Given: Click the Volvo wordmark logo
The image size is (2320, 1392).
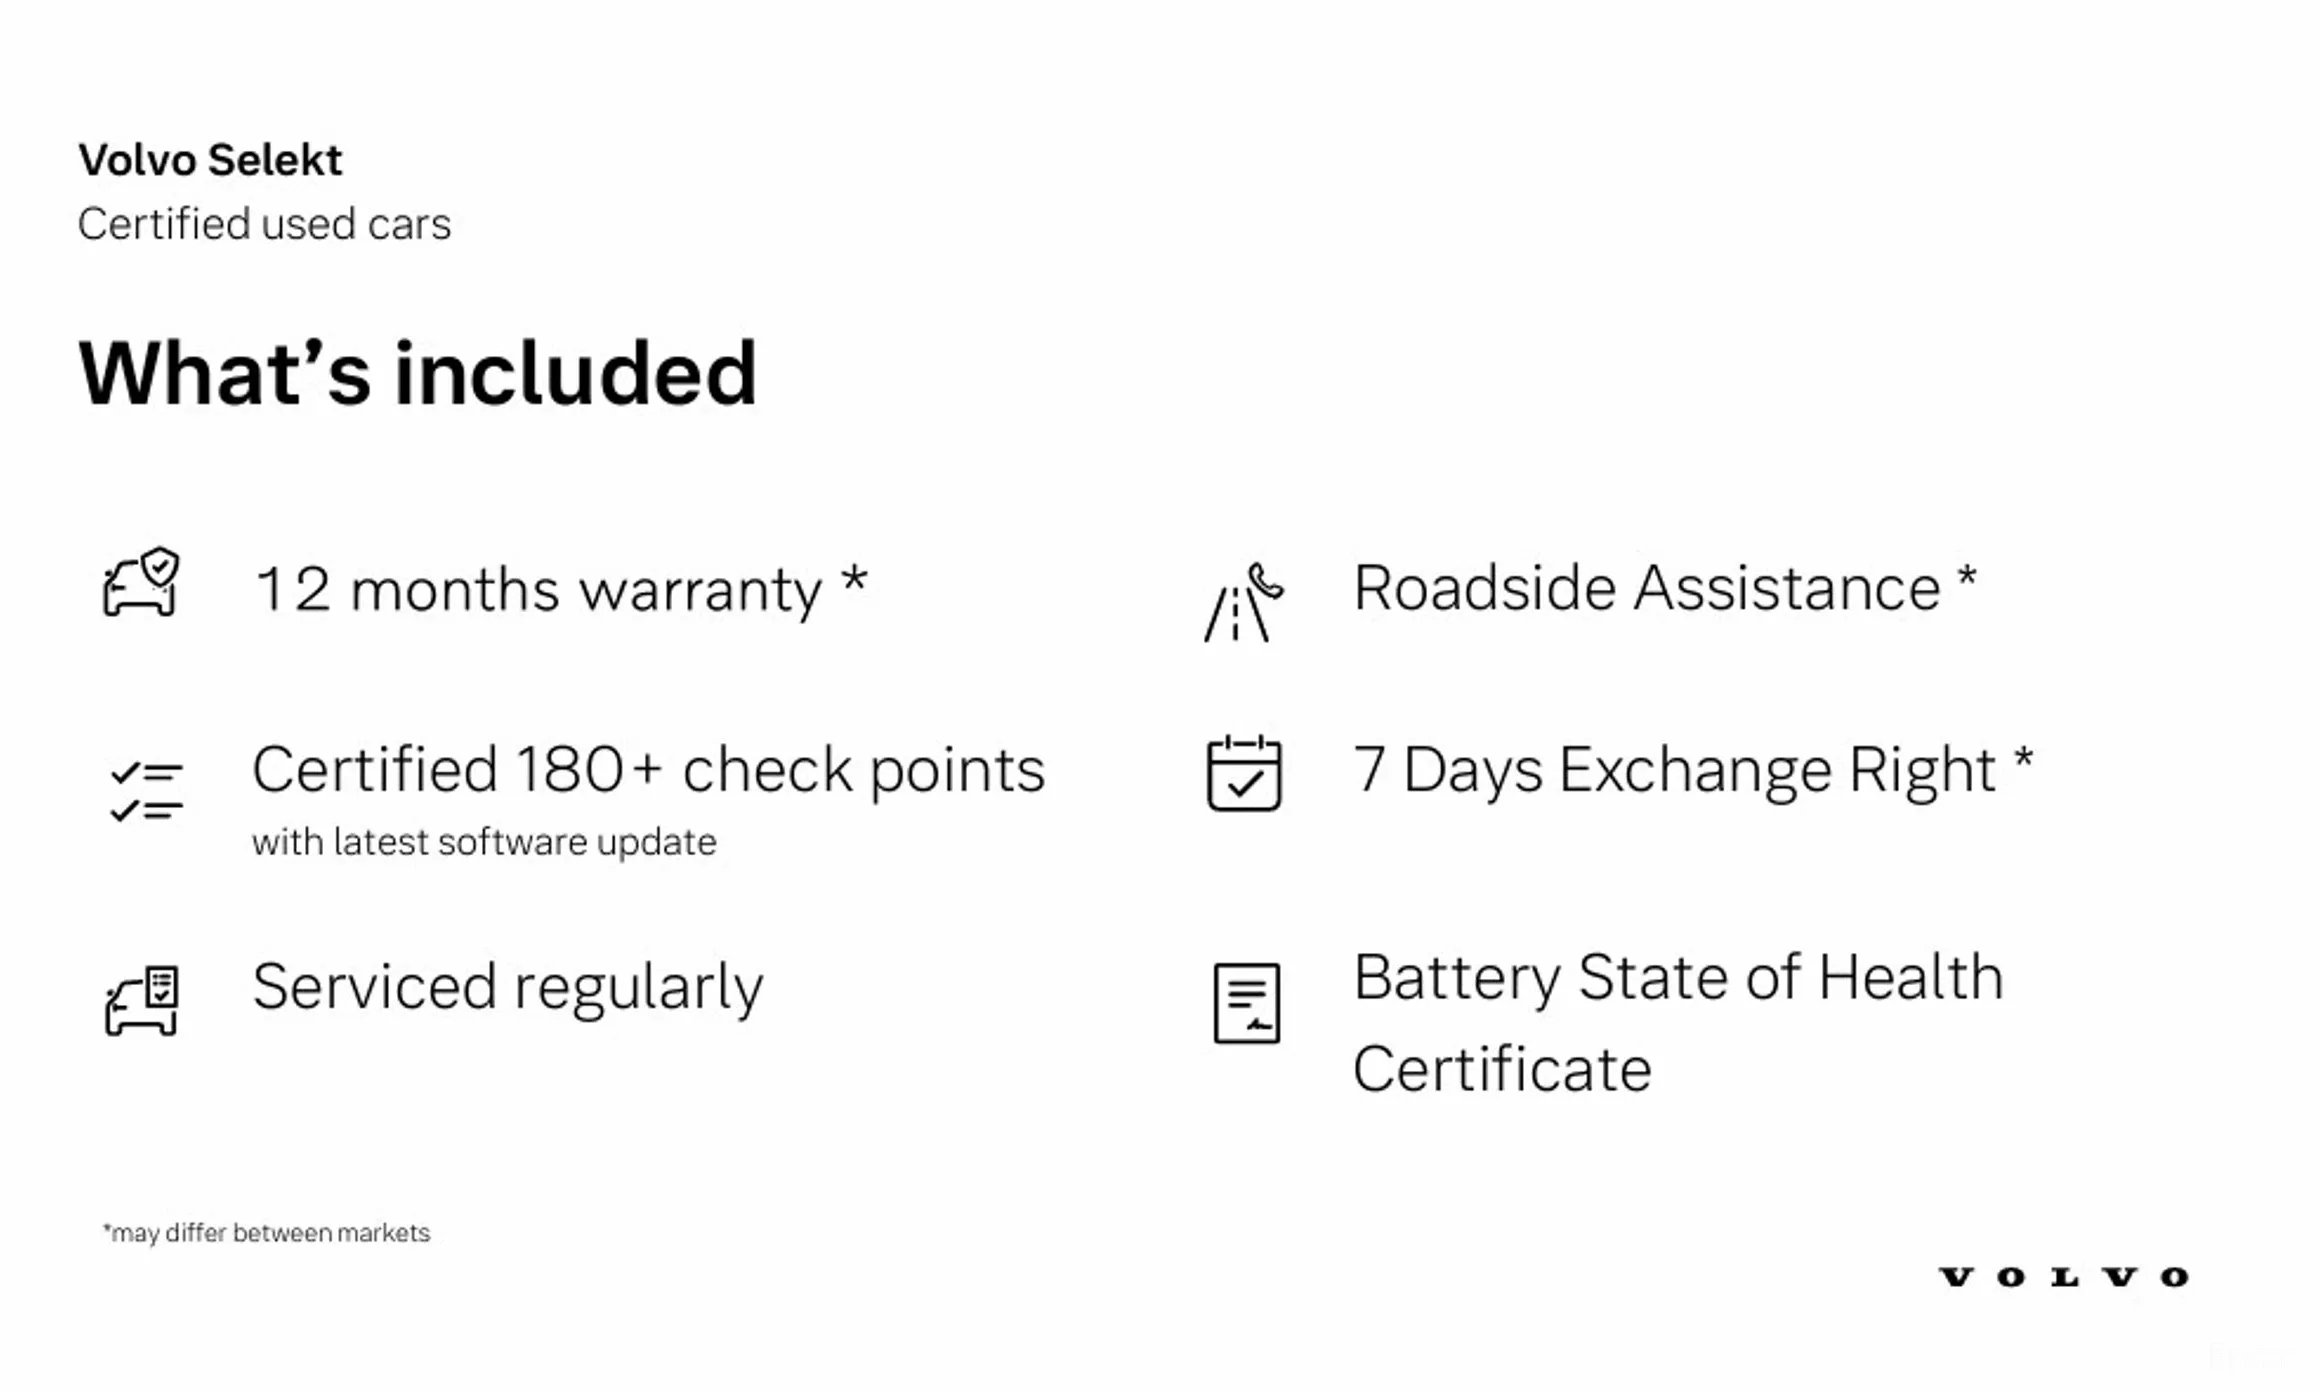Looking at the screenshot, I should [x=2064, y=1277].
